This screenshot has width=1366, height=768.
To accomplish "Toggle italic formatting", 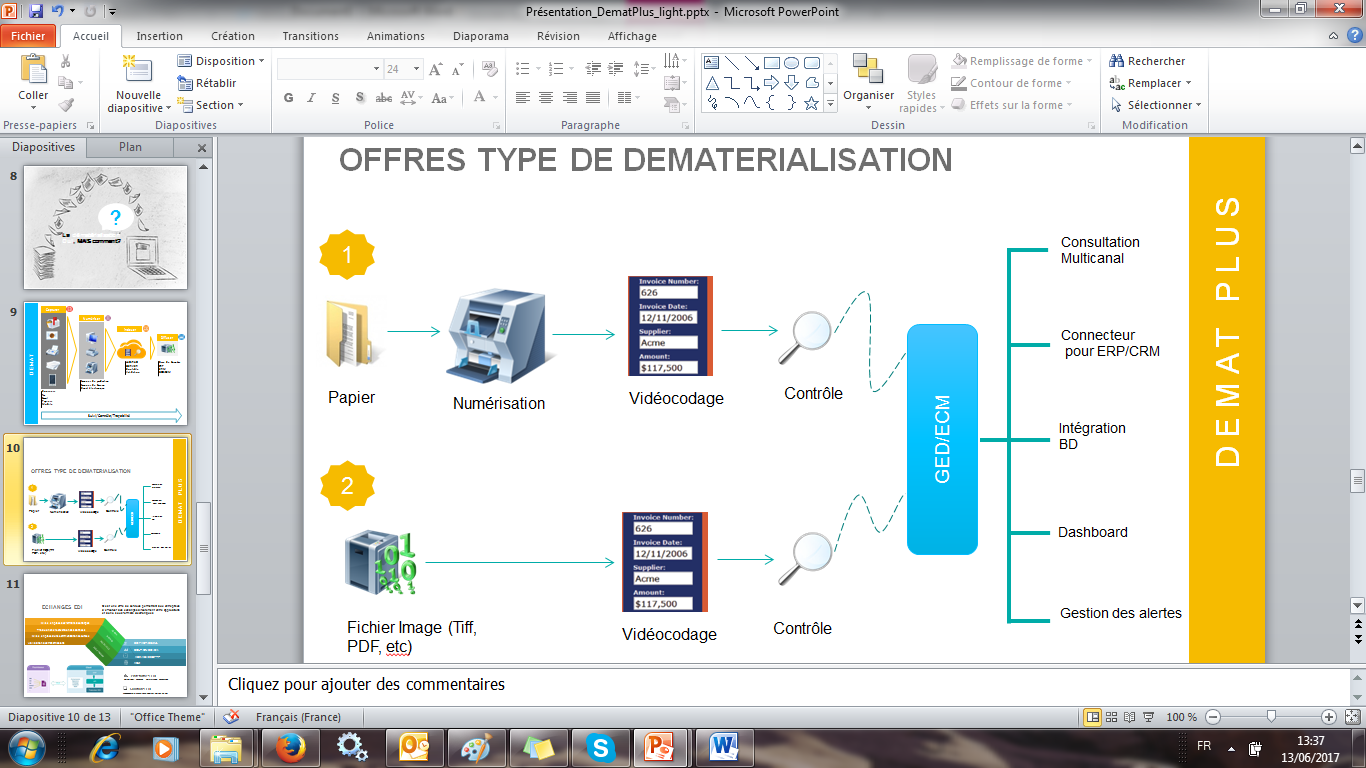I will click(x=312, y=98).
